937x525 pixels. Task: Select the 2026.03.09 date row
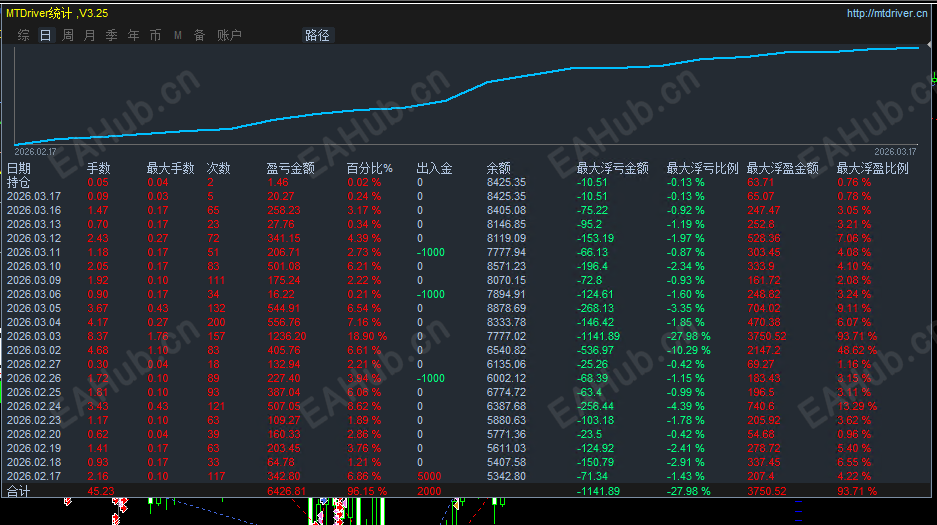tap(33, 280)
